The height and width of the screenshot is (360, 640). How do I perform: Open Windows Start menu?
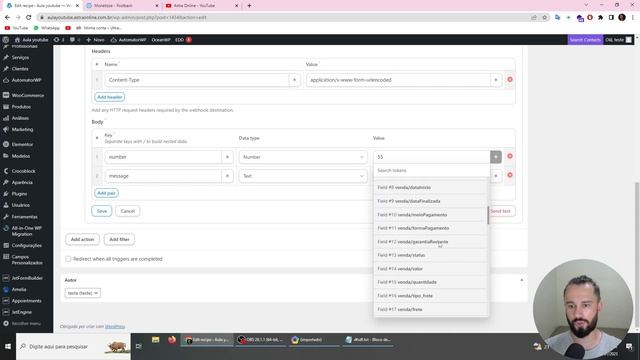coord(8,347)
